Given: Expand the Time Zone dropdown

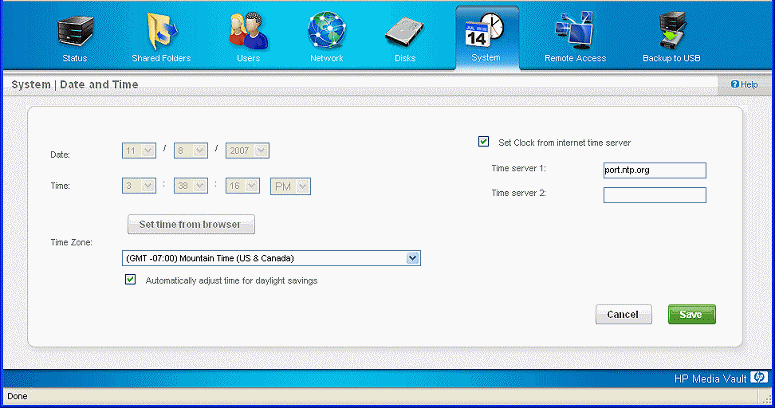Looking at the screenshot, I should click(413, 258).
